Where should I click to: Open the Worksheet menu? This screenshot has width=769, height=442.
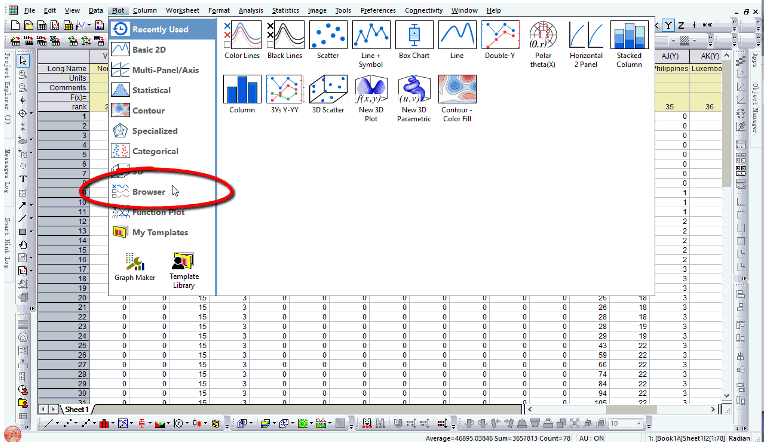click(x=182, y=10)
